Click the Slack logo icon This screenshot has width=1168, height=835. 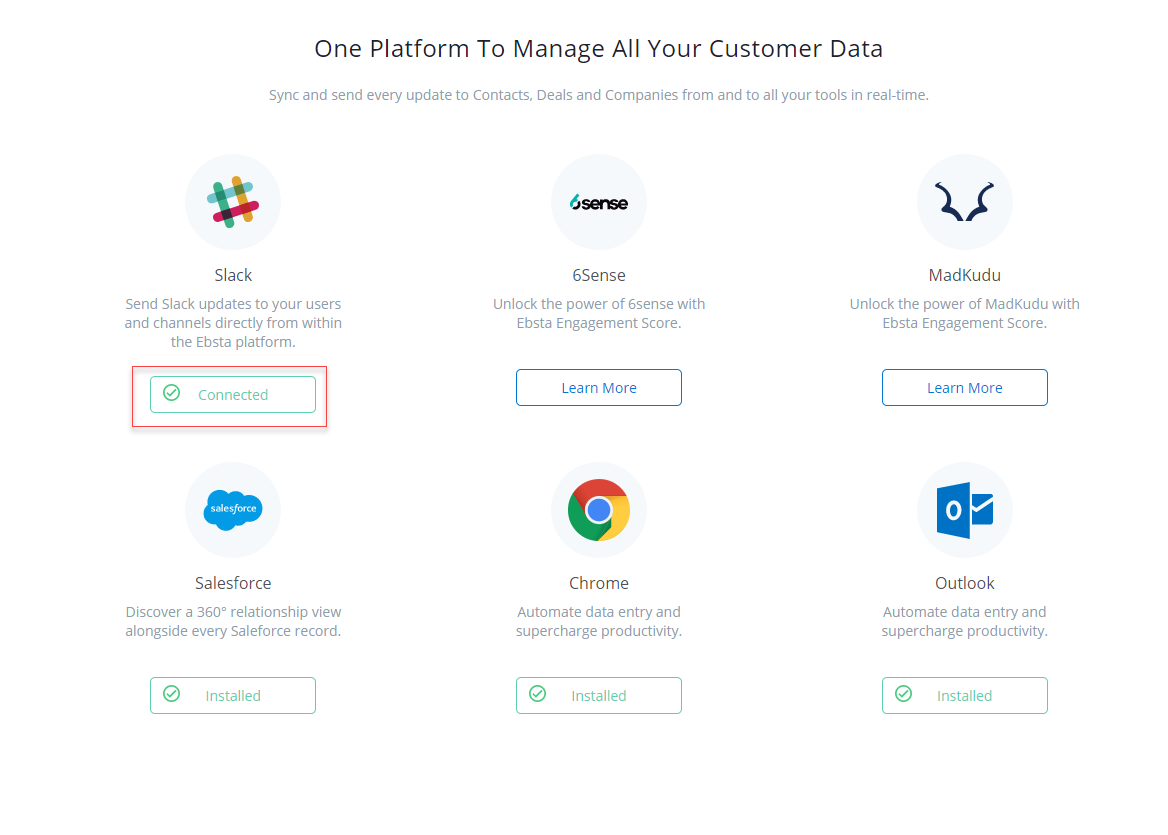click(233, 202)
